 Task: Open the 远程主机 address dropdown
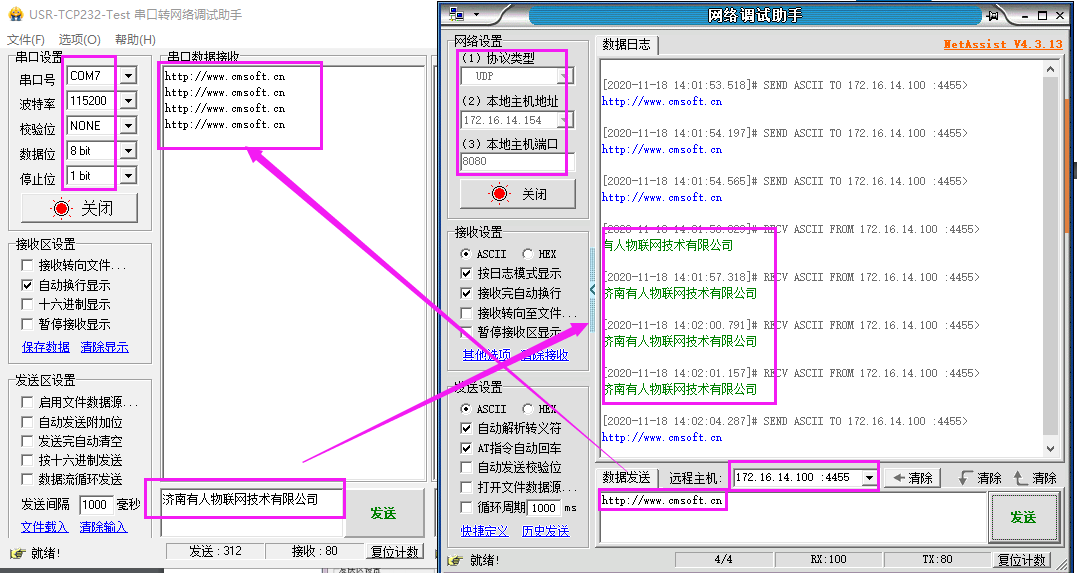(868, 478)
